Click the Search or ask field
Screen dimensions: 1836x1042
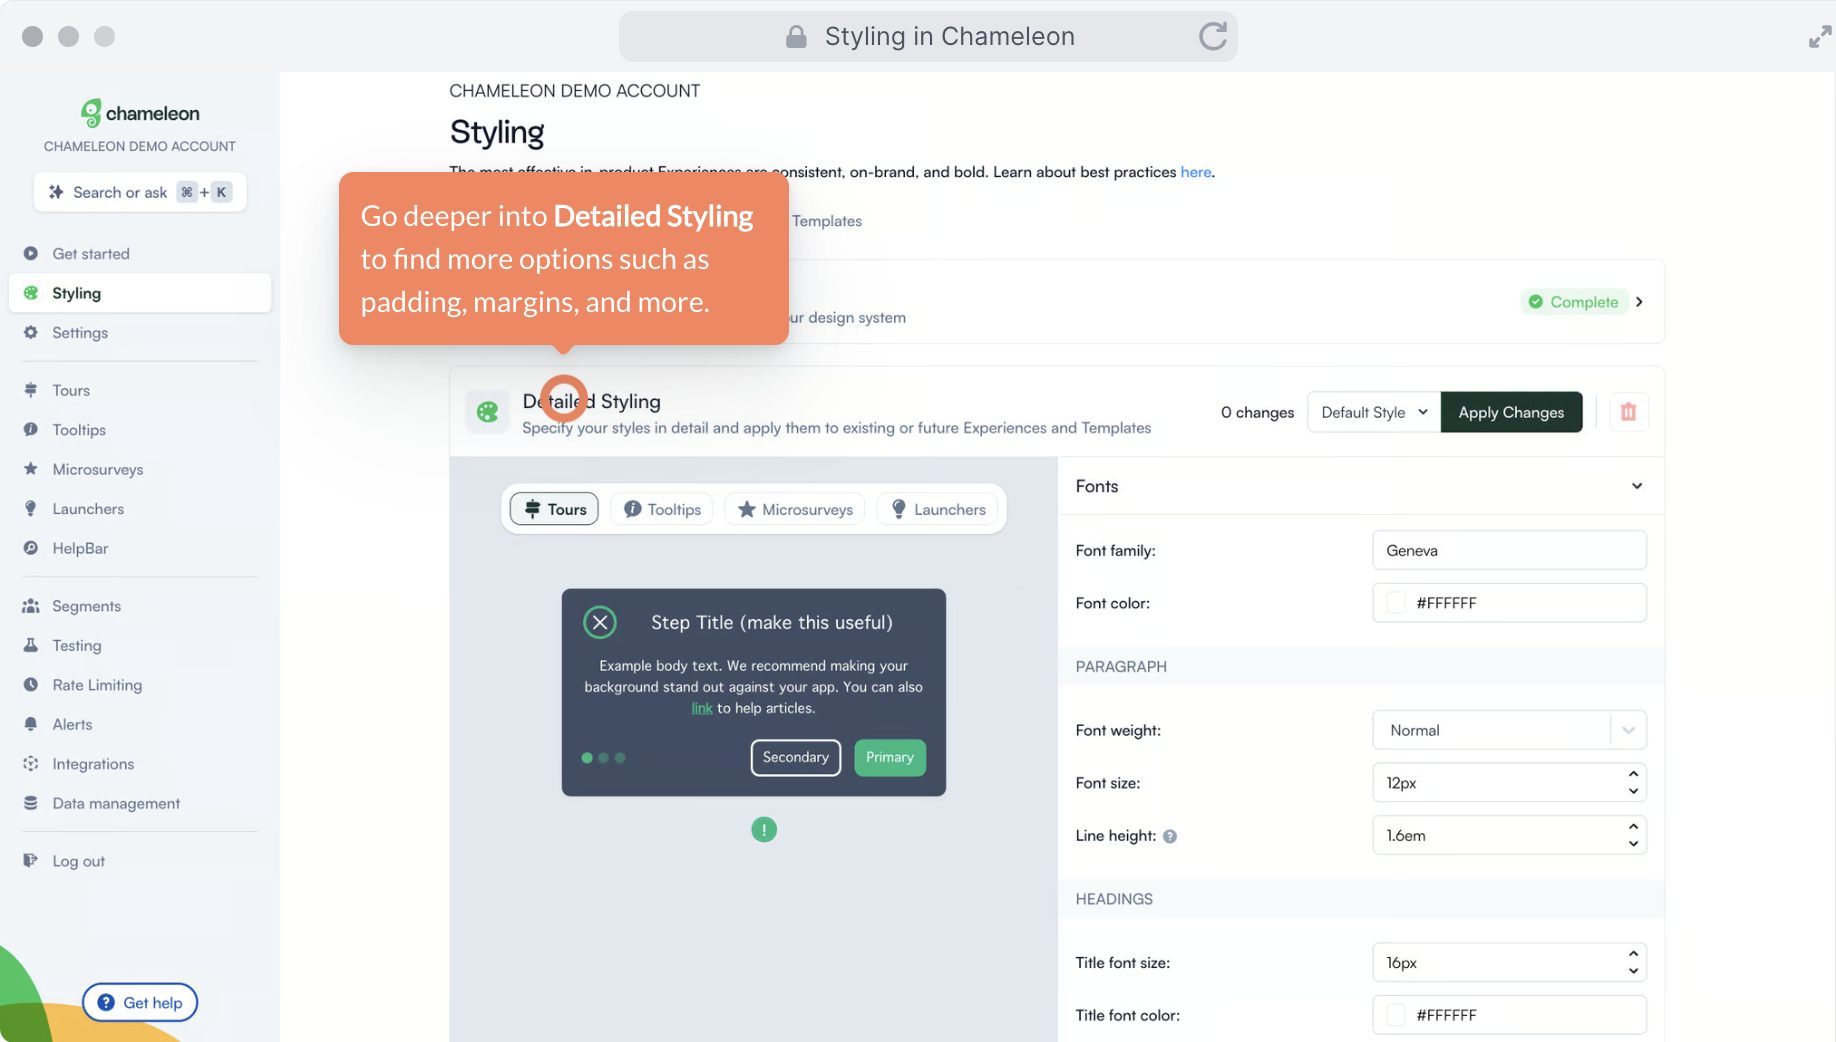tap(140, 192)
